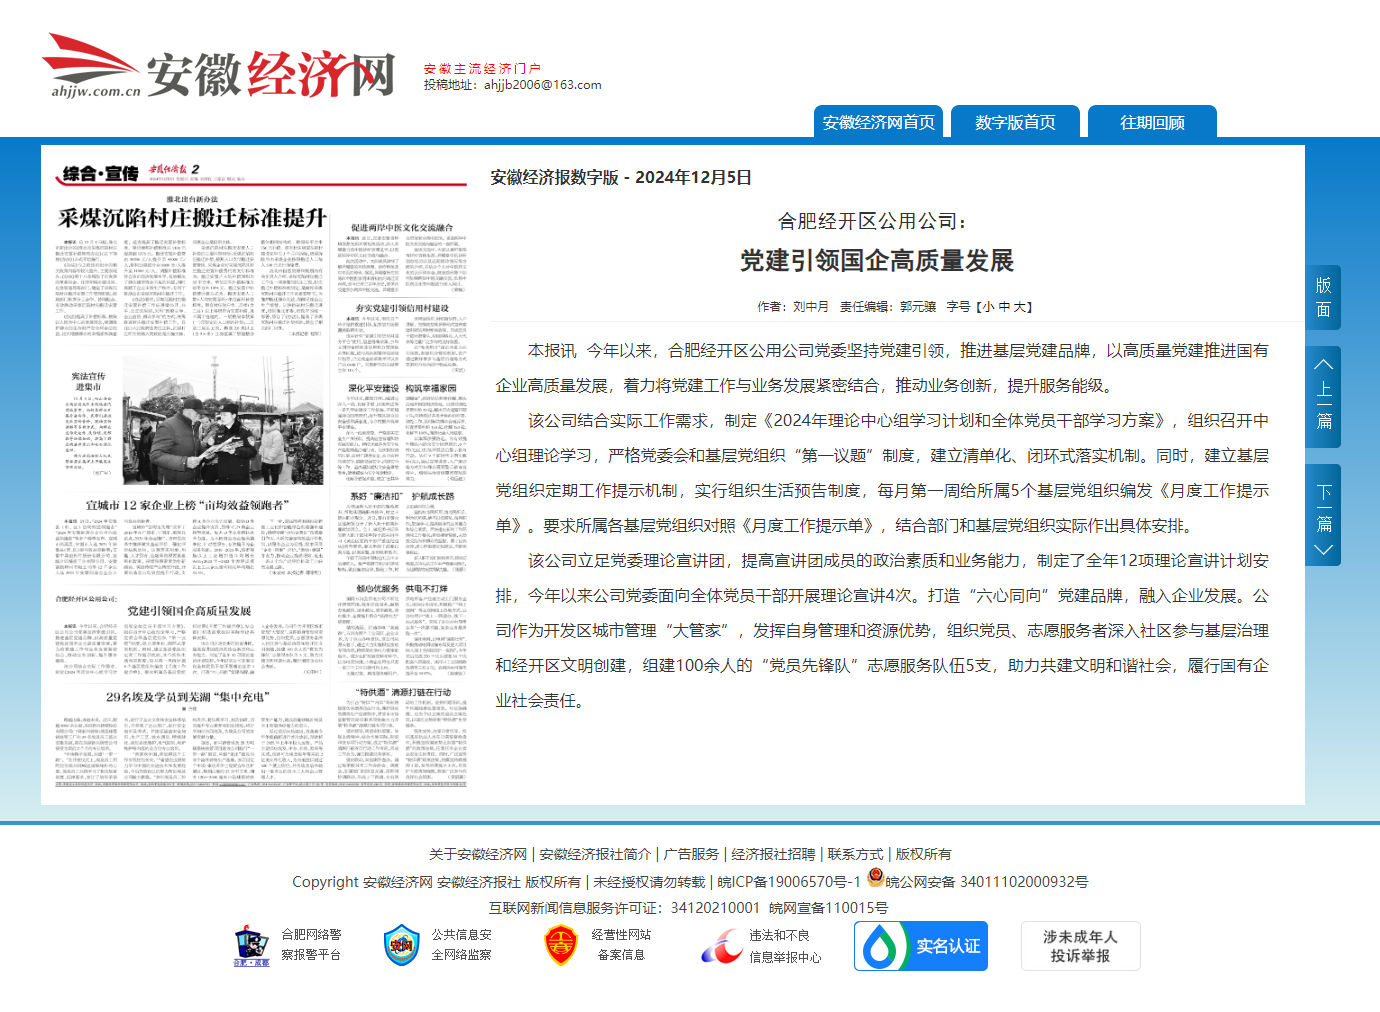Click the 皖ICP备19006570号-1 link
The width and height of the screenshot is (1380, 1012).
coord(789,882)
